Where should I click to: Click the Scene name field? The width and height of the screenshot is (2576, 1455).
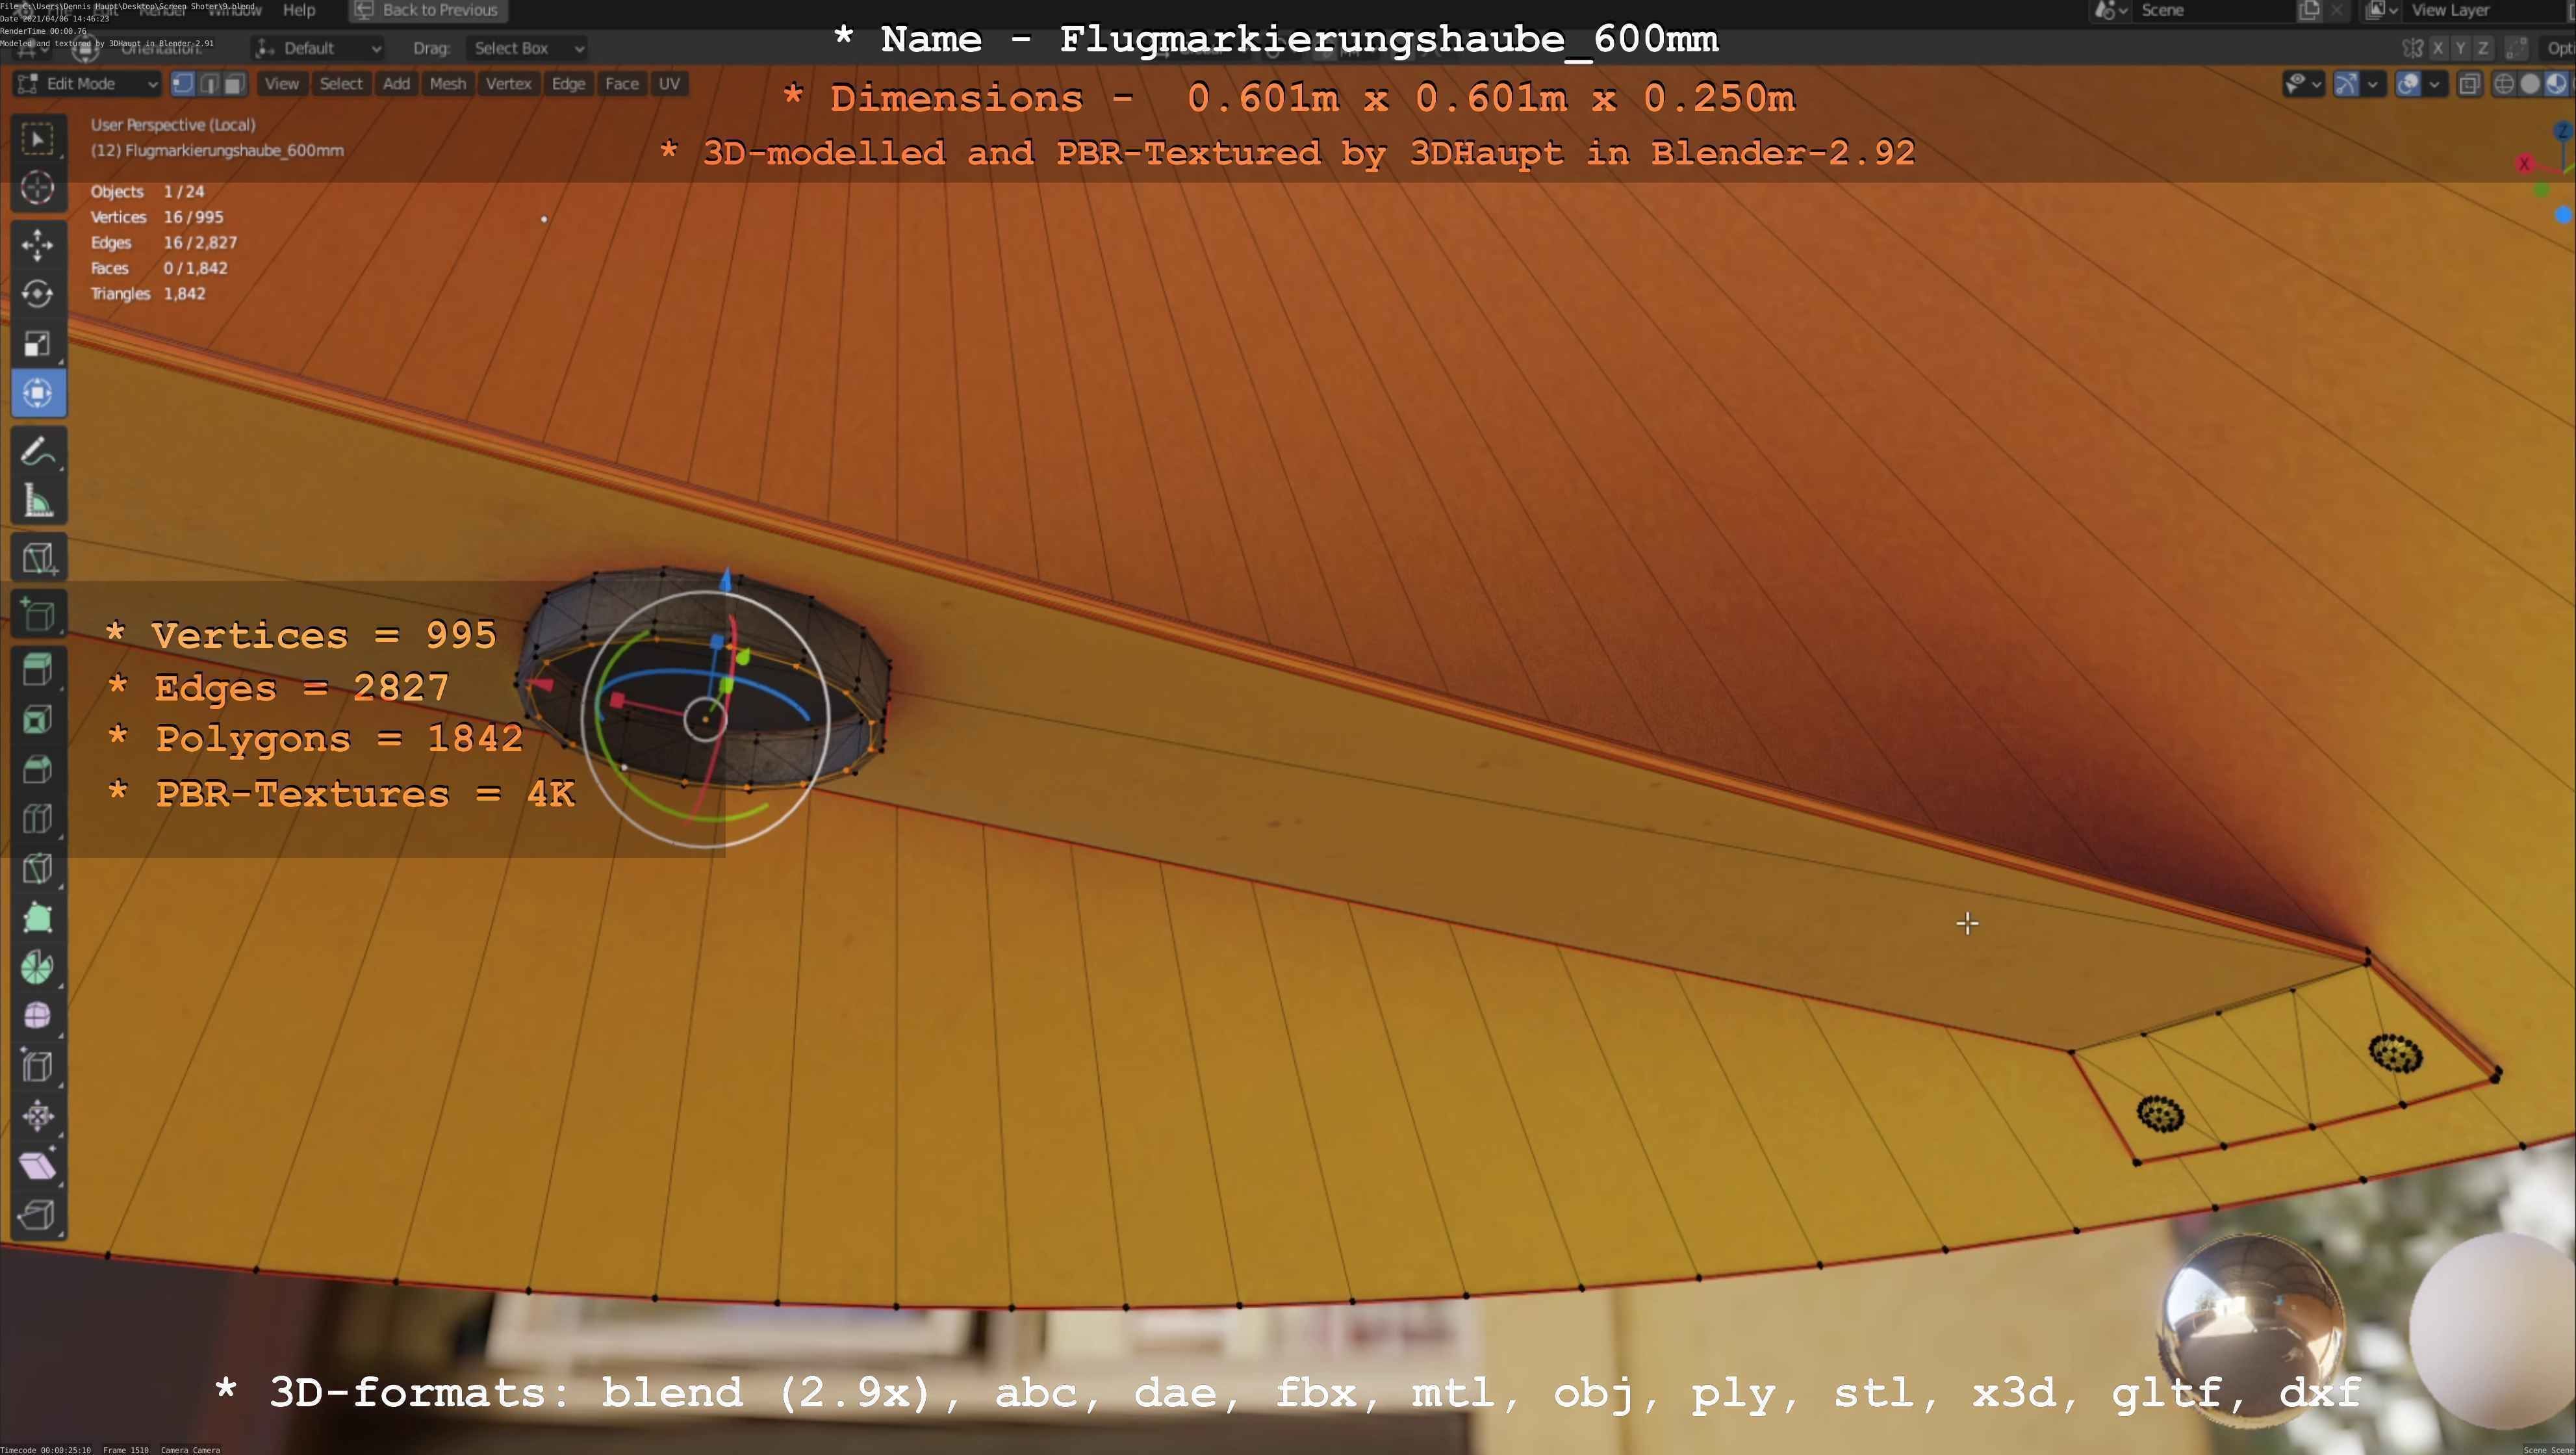pyautogui.click(x=2214, y=10)
